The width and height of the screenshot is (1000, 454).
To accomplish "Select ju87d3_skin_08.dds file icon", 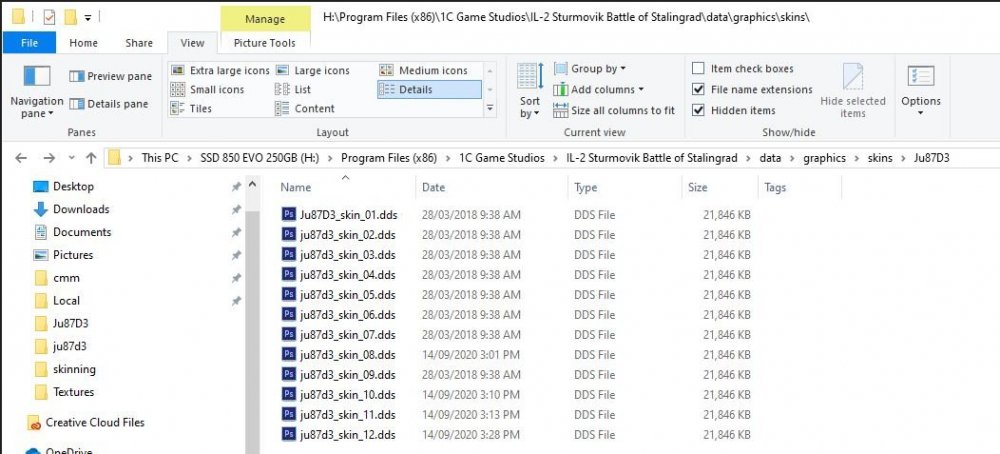I will (289, 355).
